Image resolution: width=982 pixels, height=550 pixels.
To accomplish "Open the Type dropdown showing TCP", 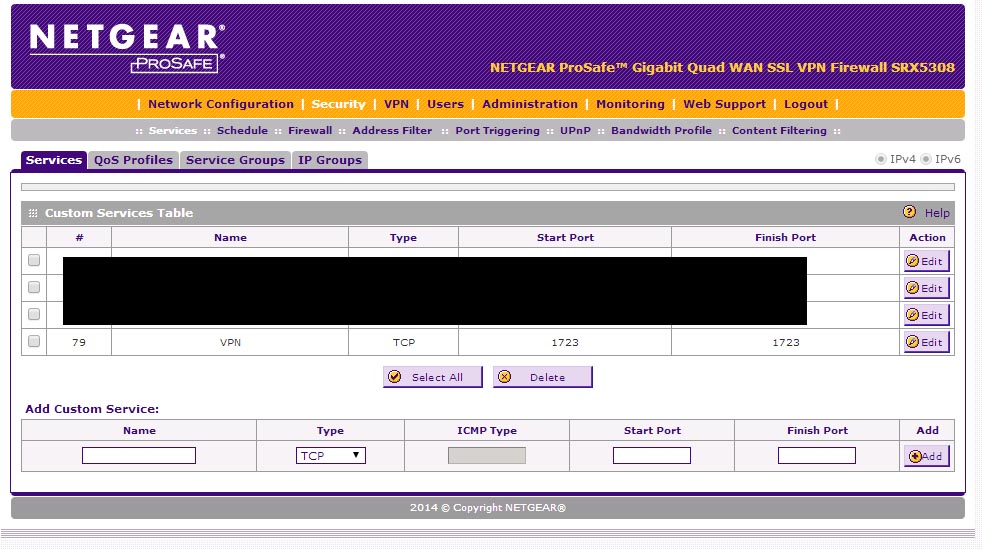I will click(330, 455).
